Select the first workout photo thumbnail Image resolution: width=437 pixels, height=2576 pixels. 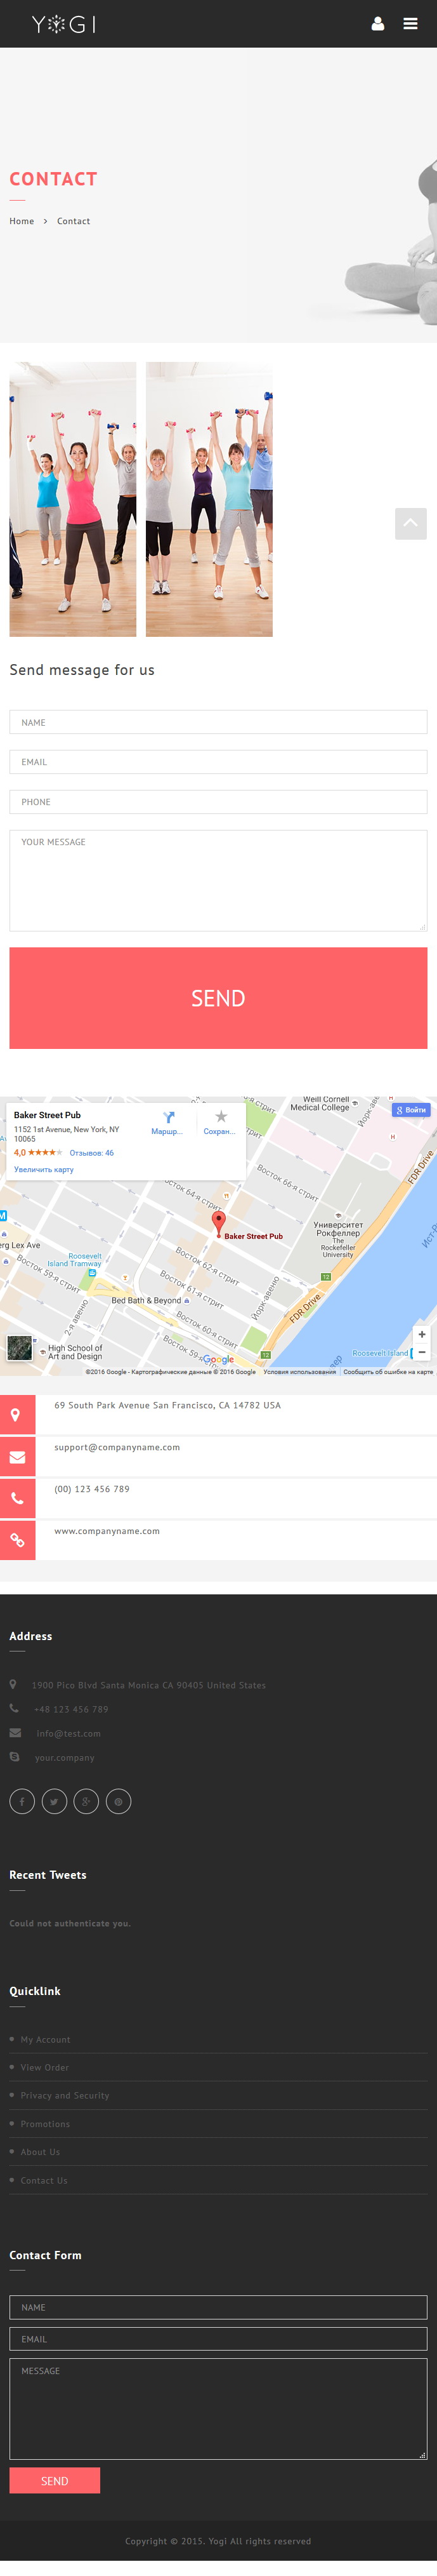coord(73,499)
